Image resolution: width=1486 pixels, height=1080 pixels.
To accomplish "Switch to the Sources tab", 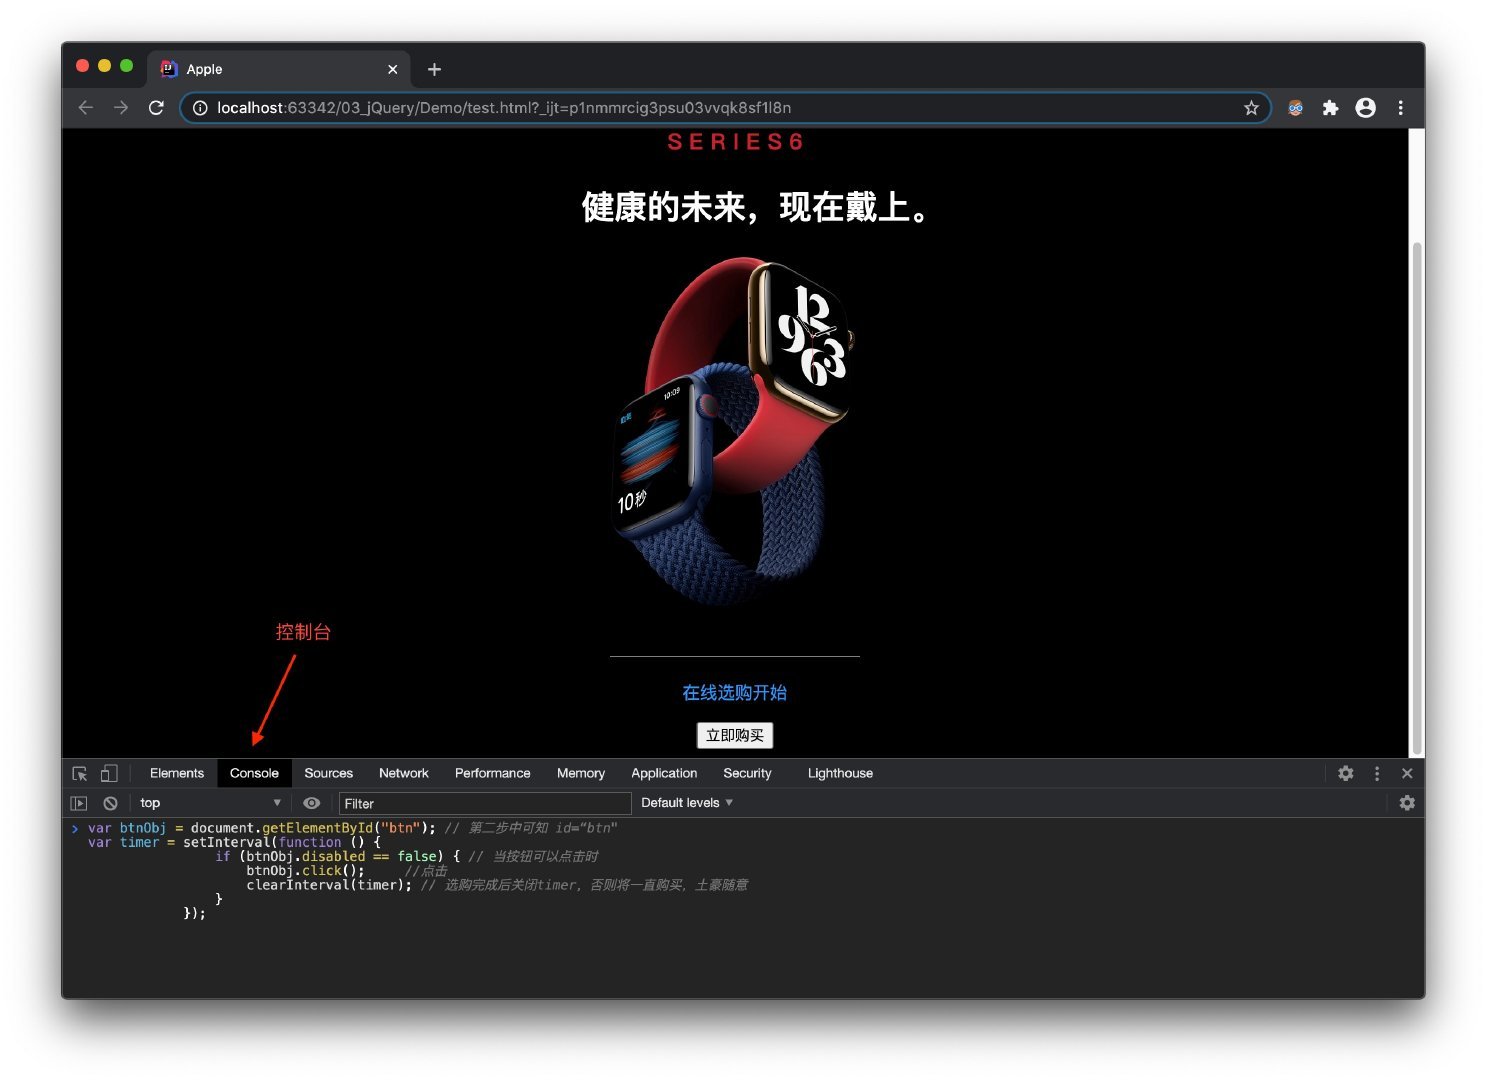I will [329, 773].
